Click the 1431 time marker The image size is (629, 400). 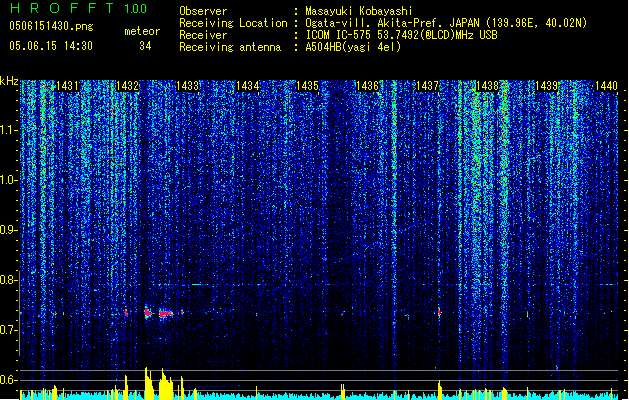67,86
